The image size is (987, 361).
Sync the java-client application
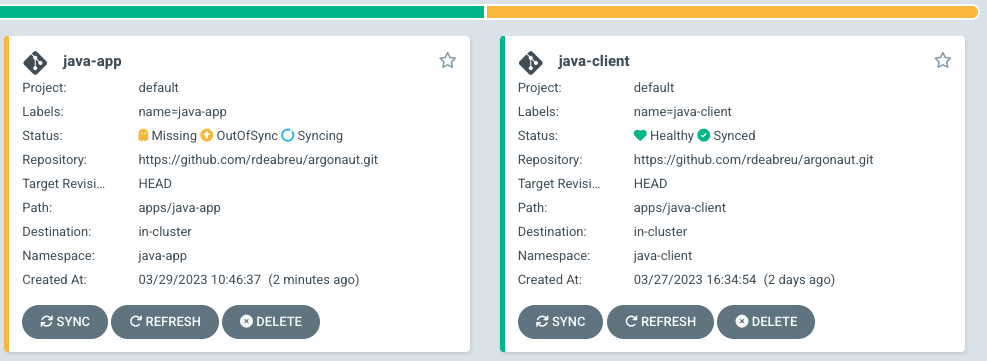(560, 321)
